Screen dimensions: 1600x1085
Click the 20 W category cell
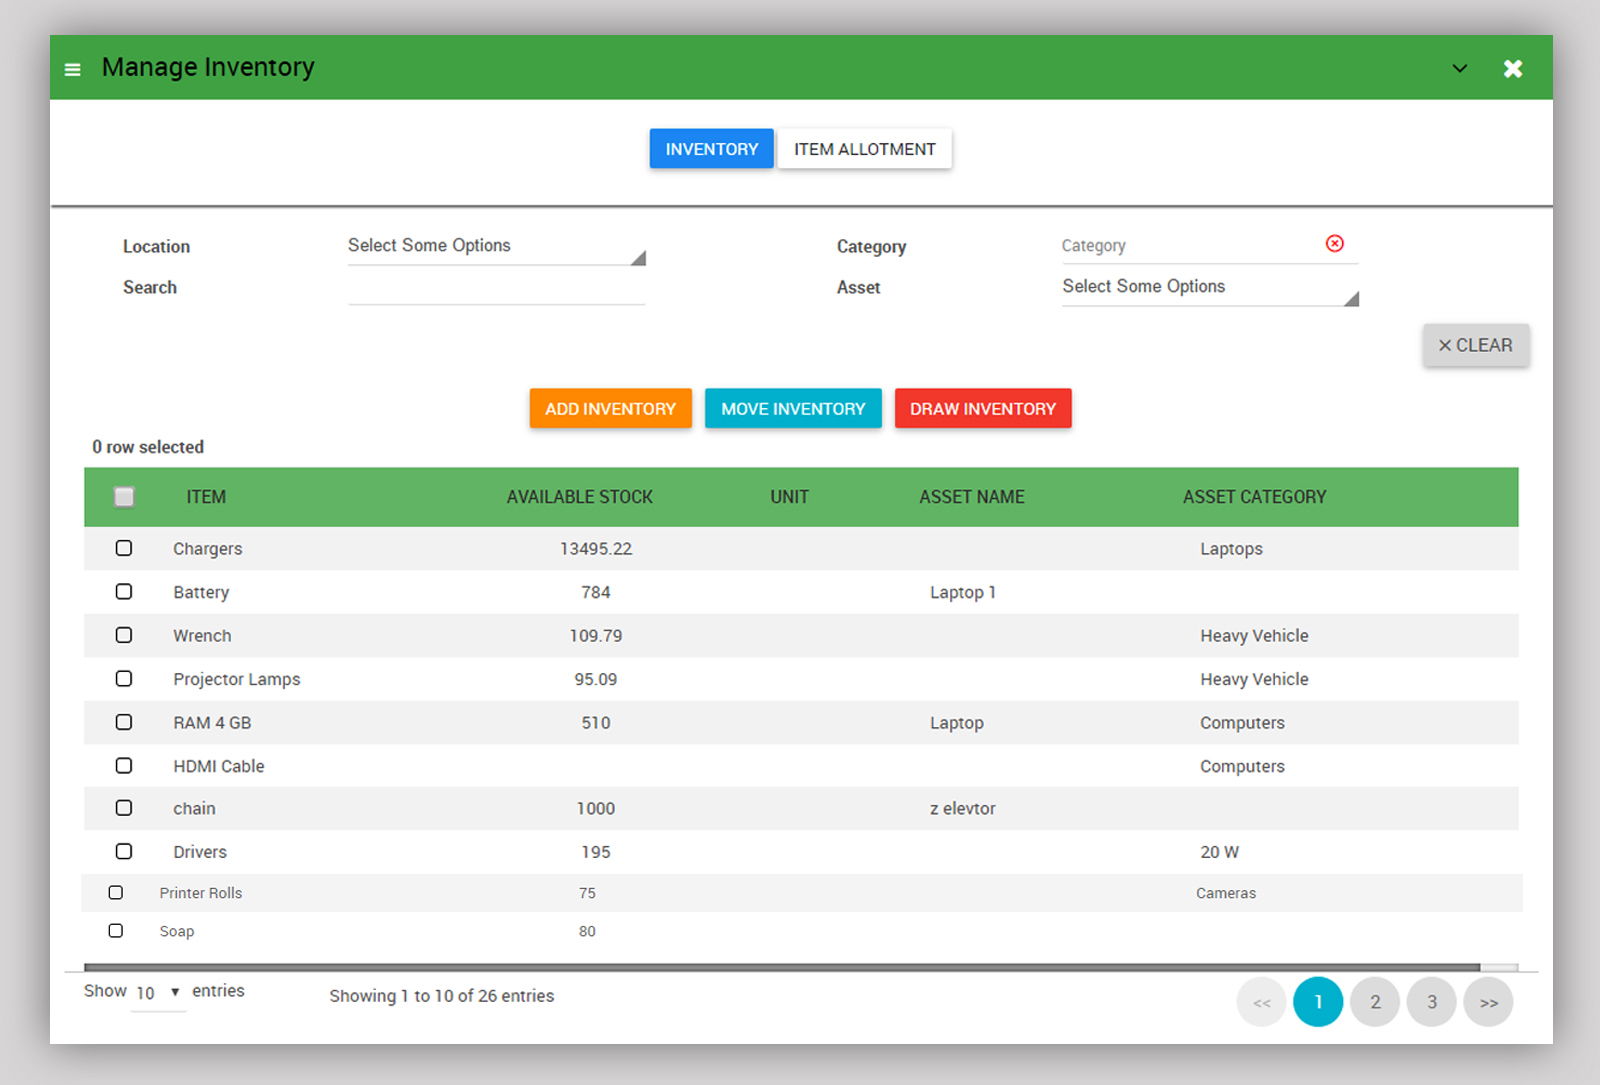(x=1219, y=852)
